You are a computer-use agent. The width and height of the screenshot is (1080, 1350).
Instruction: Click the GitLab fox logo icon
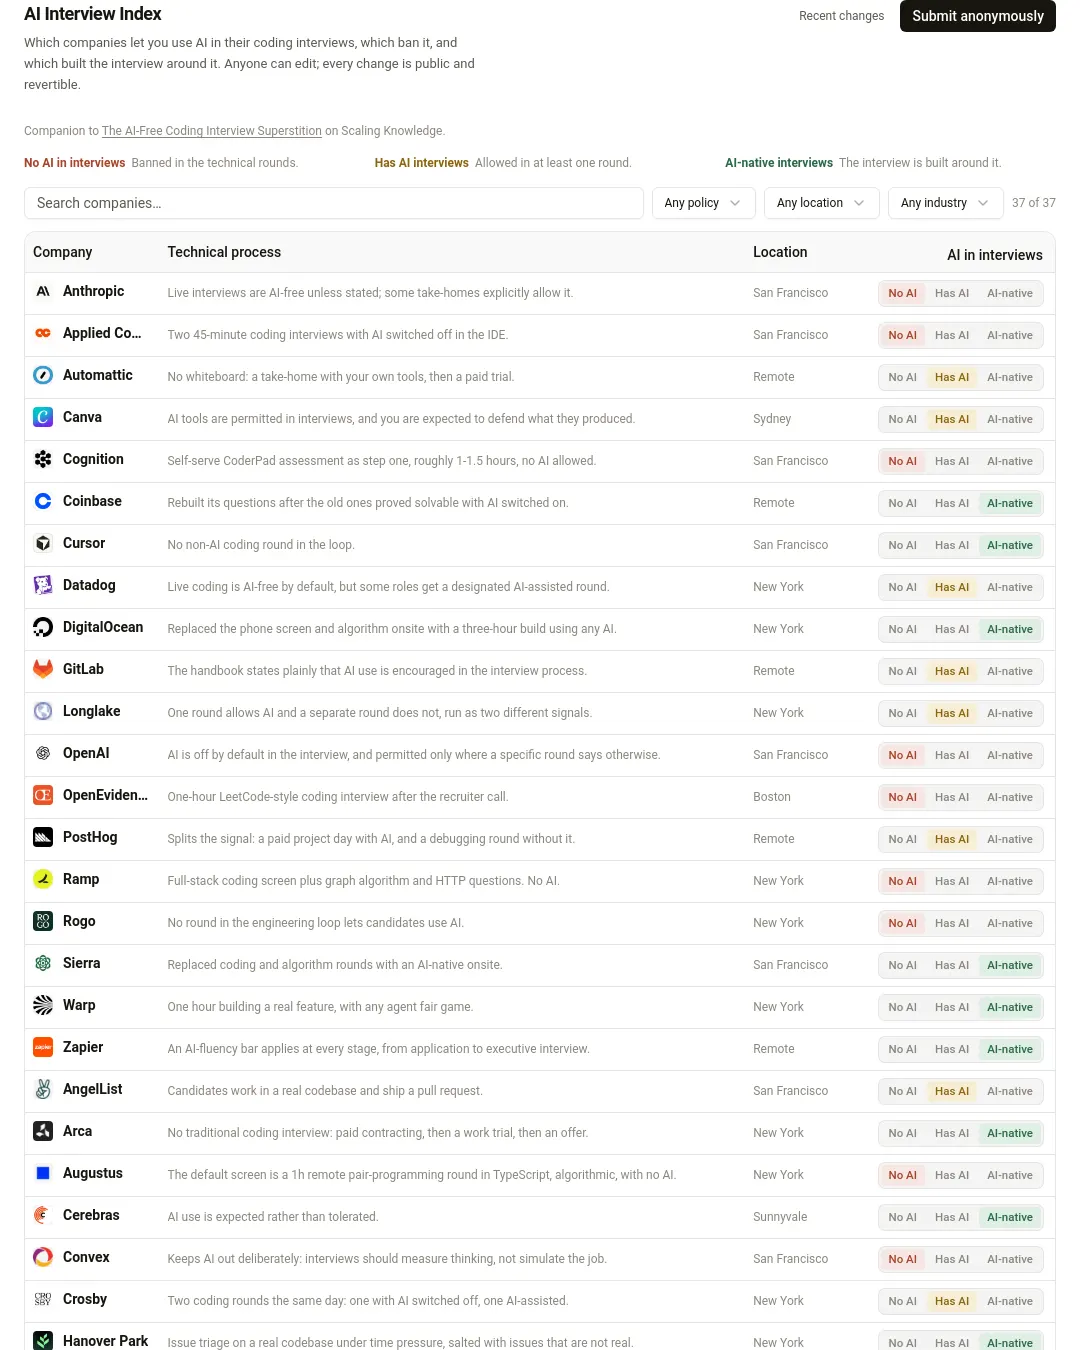tap(43, 669)
